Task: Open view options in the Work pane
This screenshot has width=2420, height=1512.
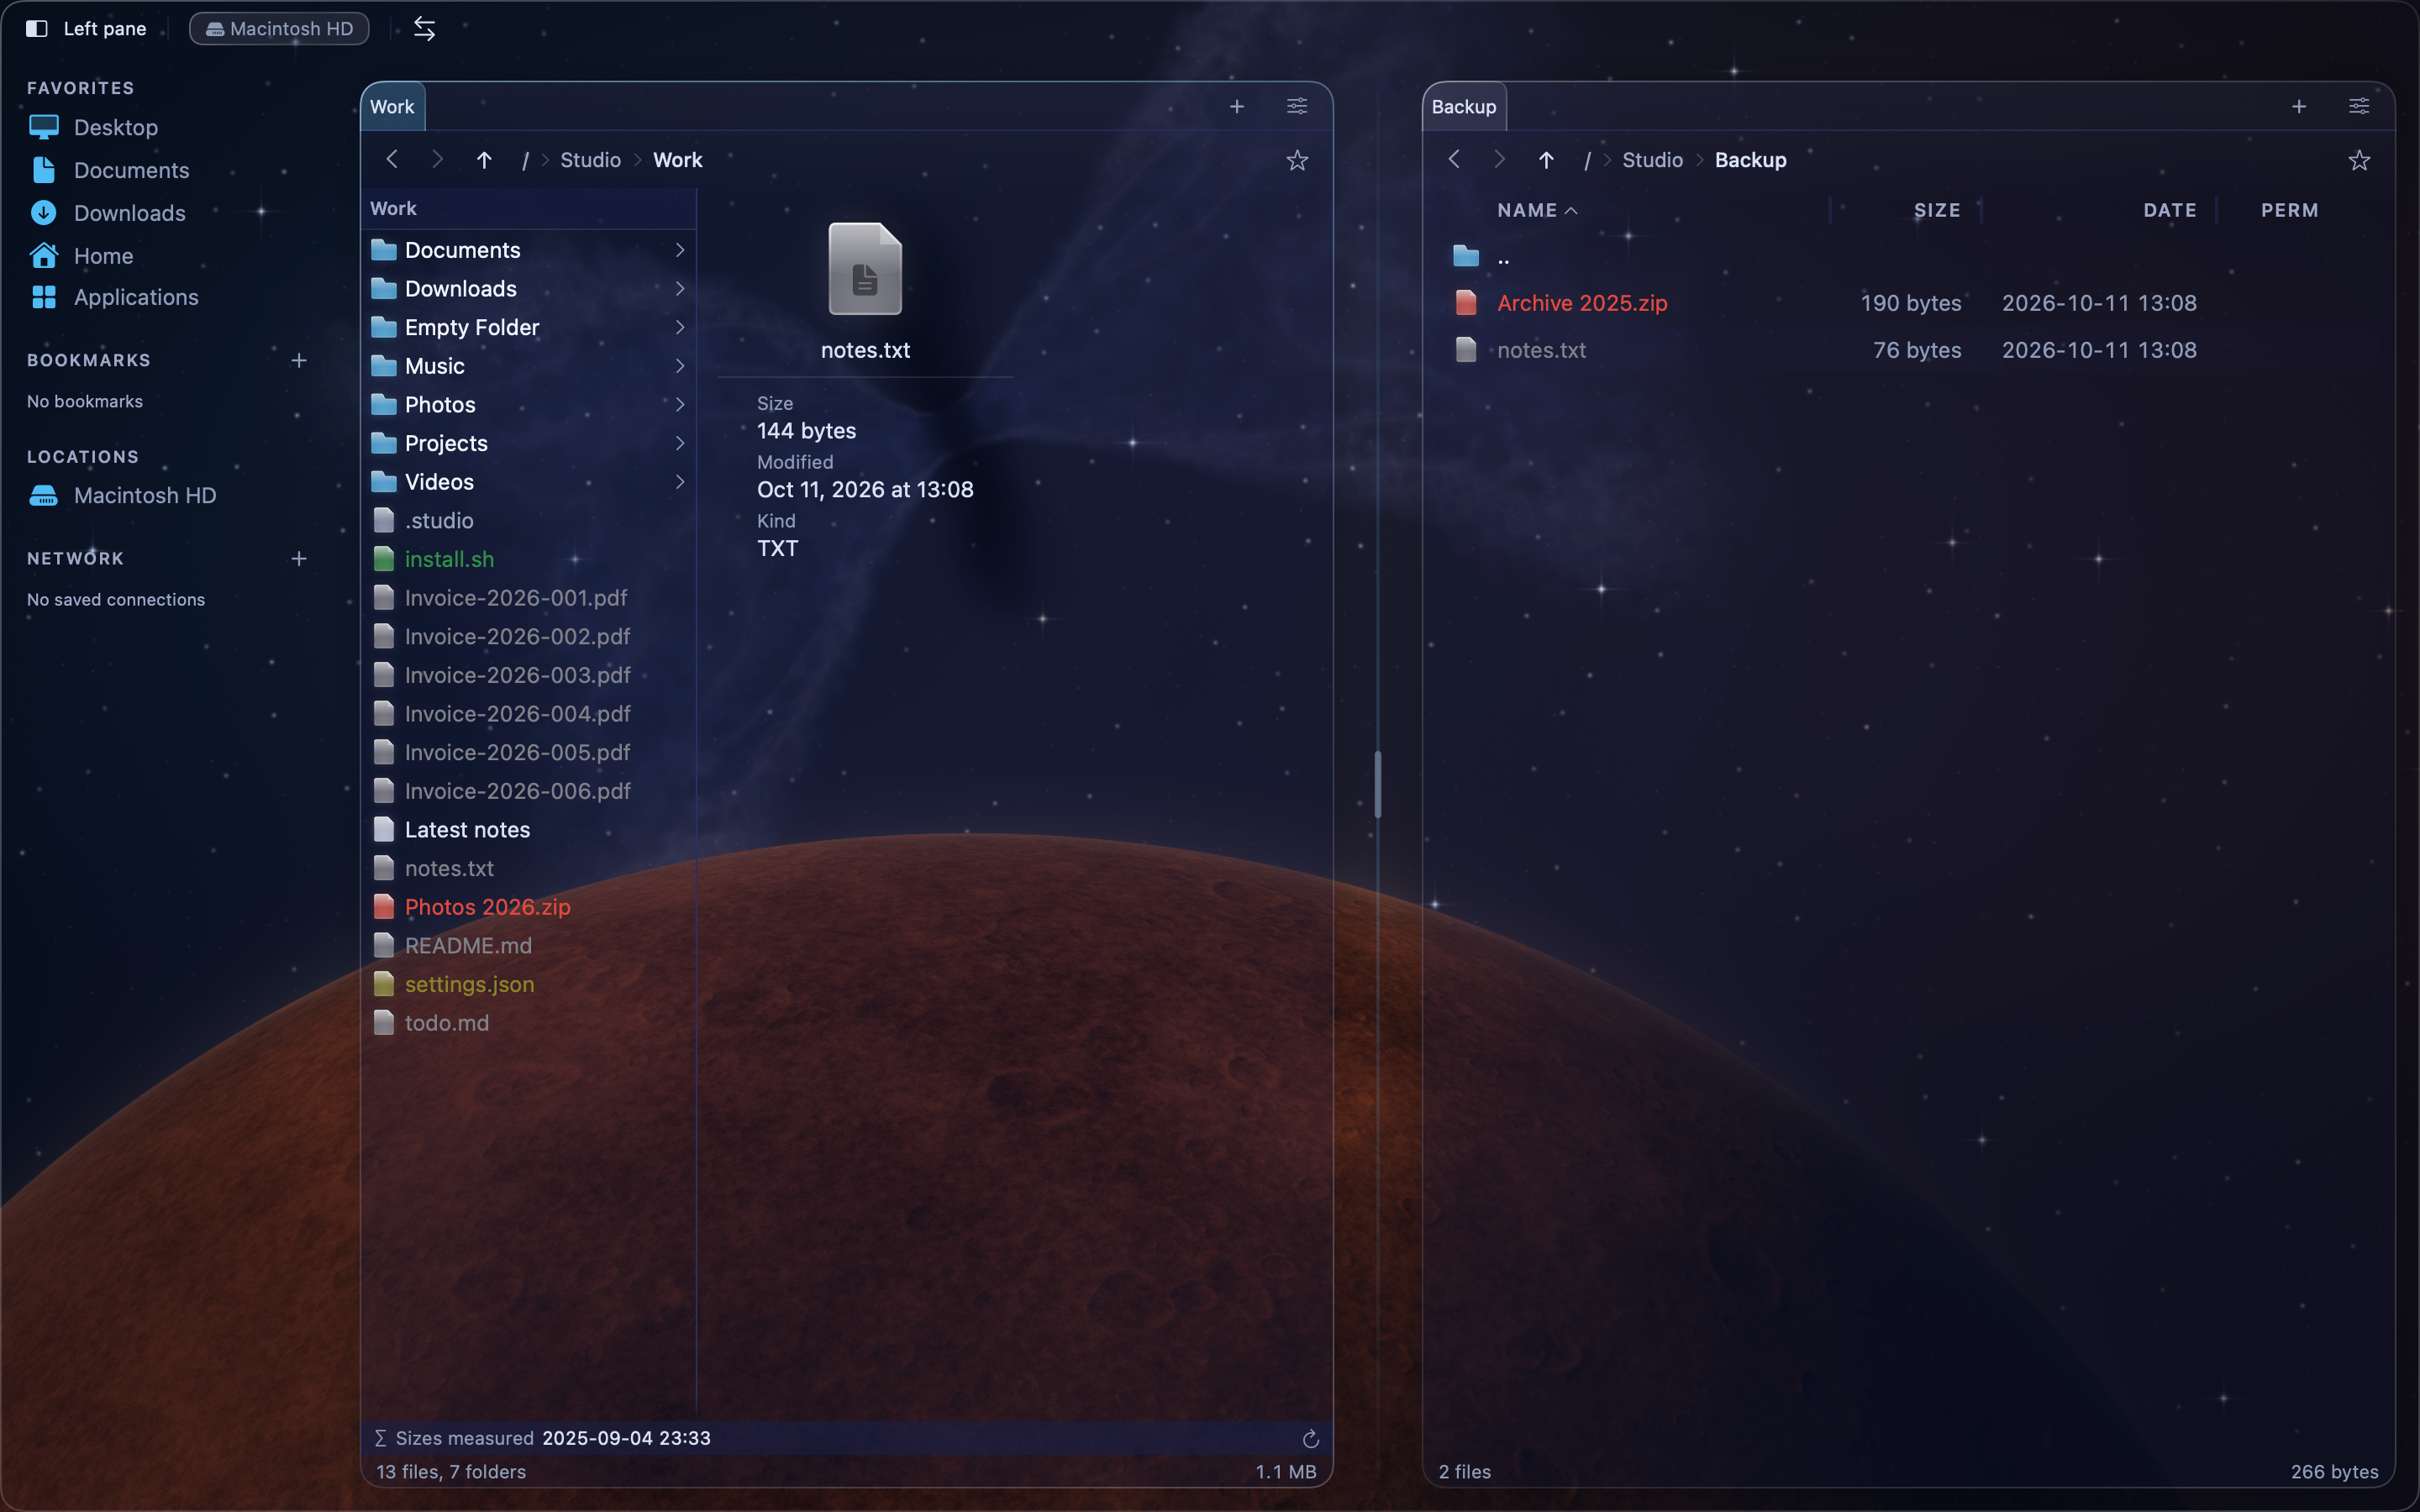Action: tap(1297, 107)
